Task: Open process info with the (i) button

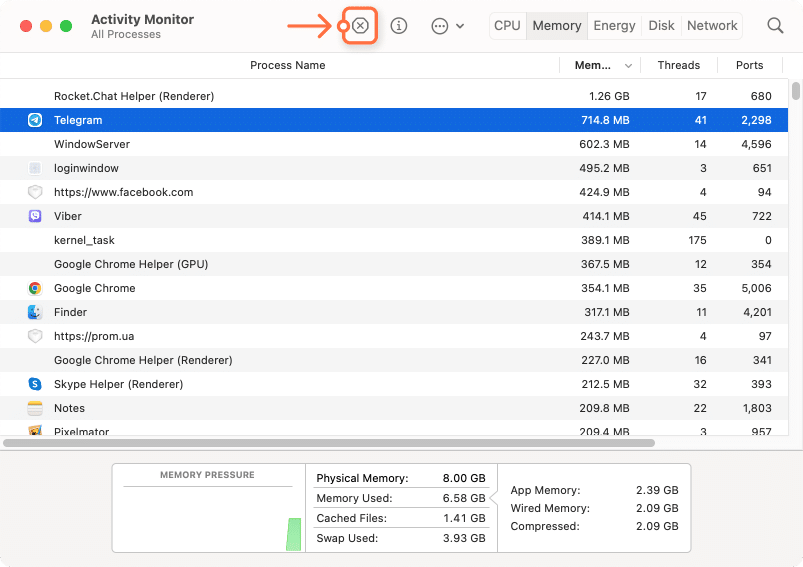Action: [398, 26]
